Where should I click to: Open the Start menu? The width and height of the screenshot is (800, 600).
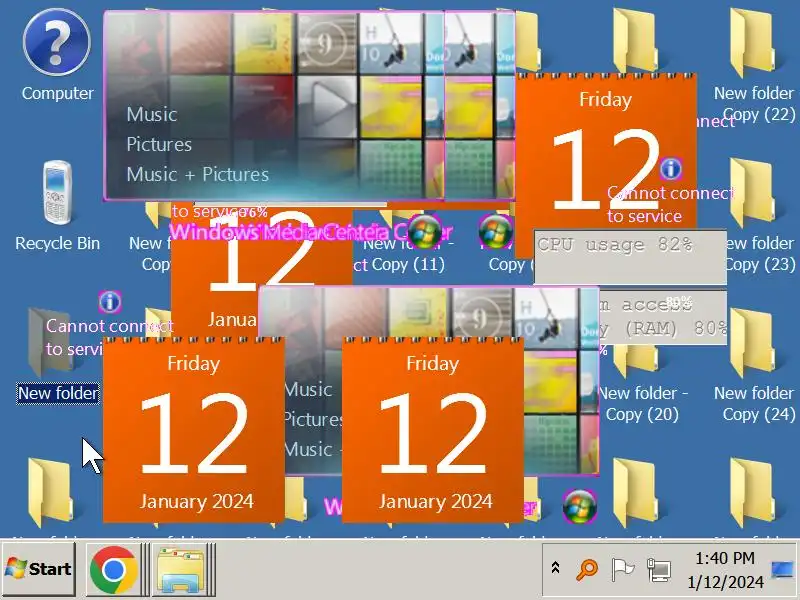pyautogui.click(x=39, y=569)
